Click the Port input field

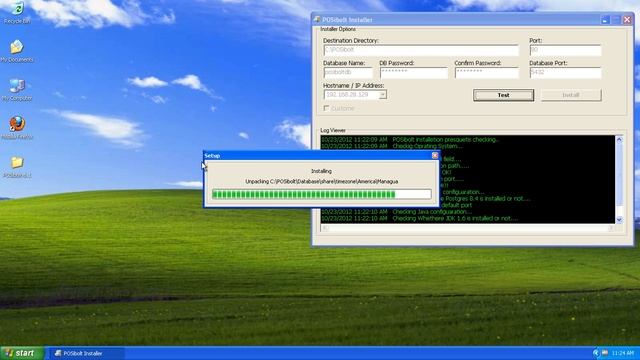point(565,50)
